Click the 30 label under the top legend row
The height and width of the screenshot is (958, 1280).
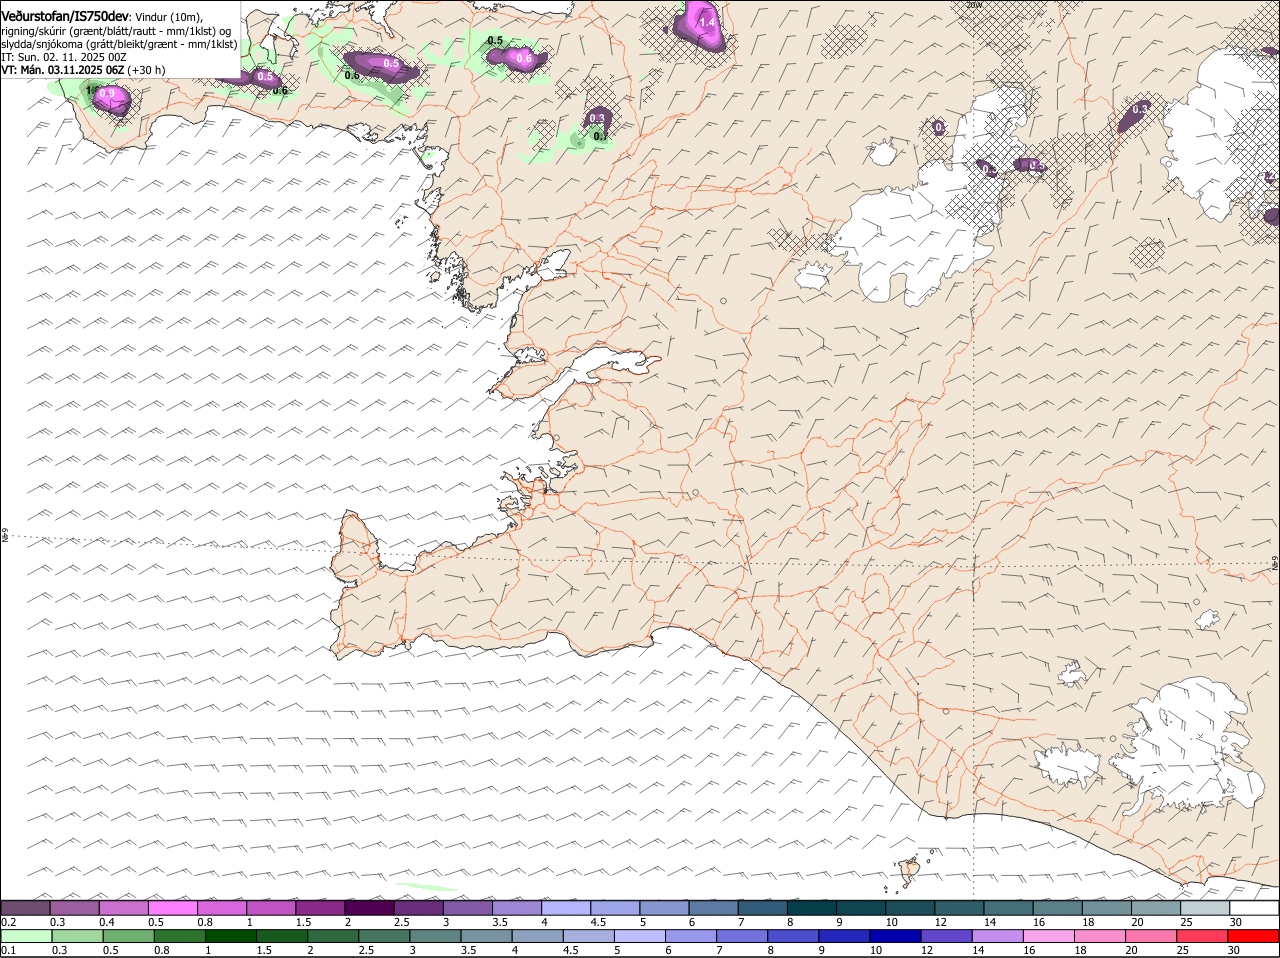point(1236,922)
